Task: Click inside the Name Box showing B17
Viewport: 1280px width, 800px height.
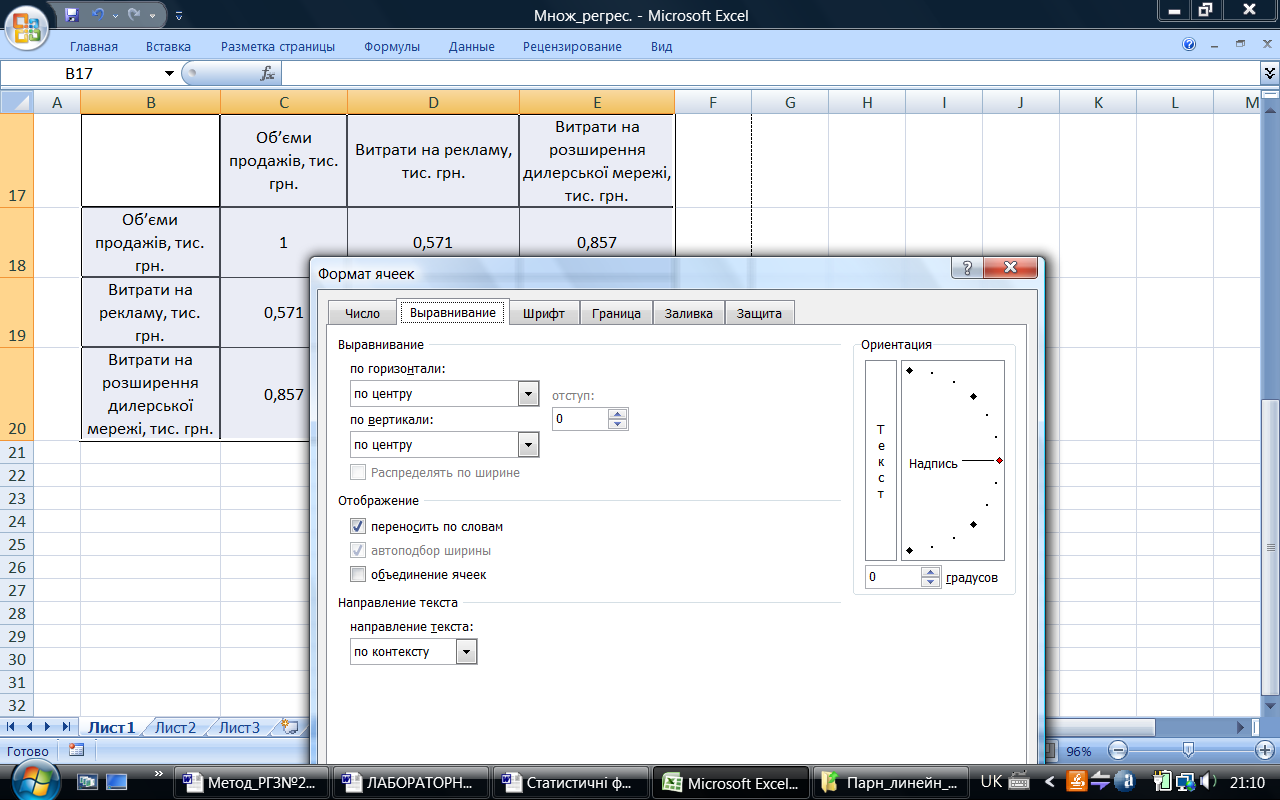Action: 82,73
